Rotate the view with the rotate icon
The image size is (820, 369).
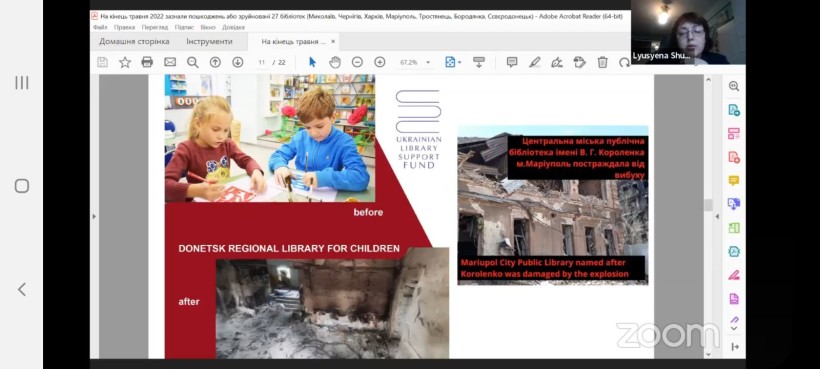click(624, 62)
